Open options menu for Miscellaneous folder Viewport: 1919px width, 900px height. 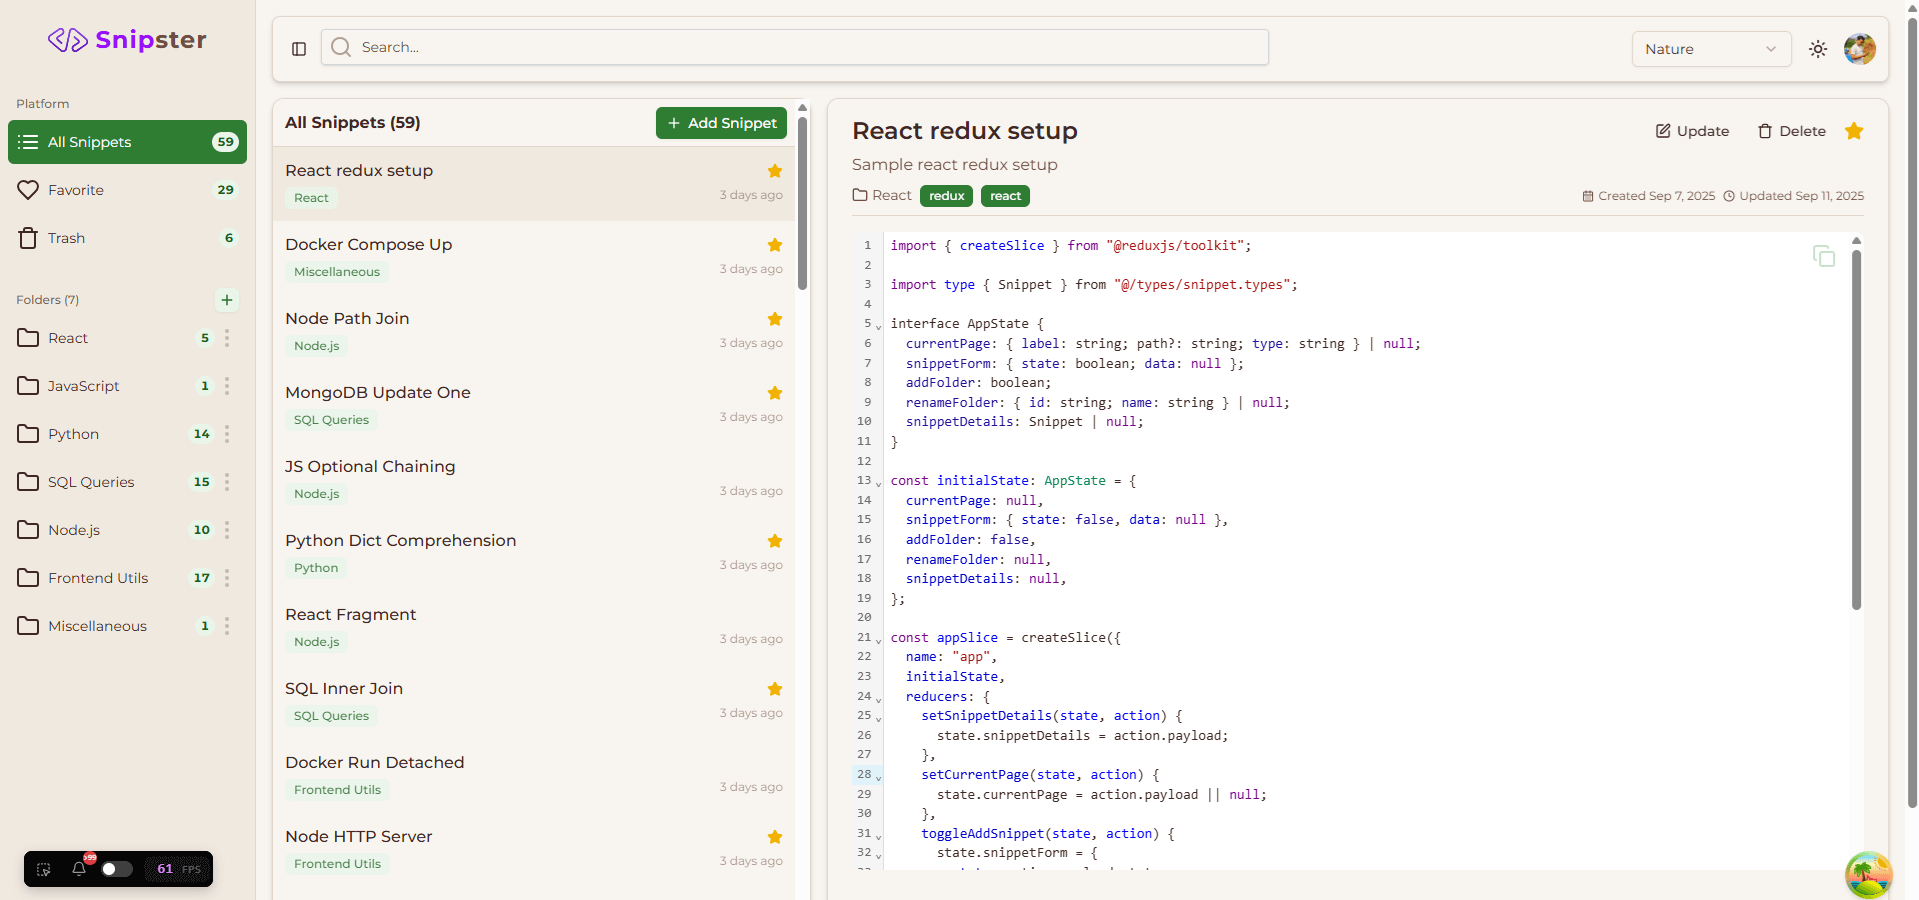click(x=227, y=626)
